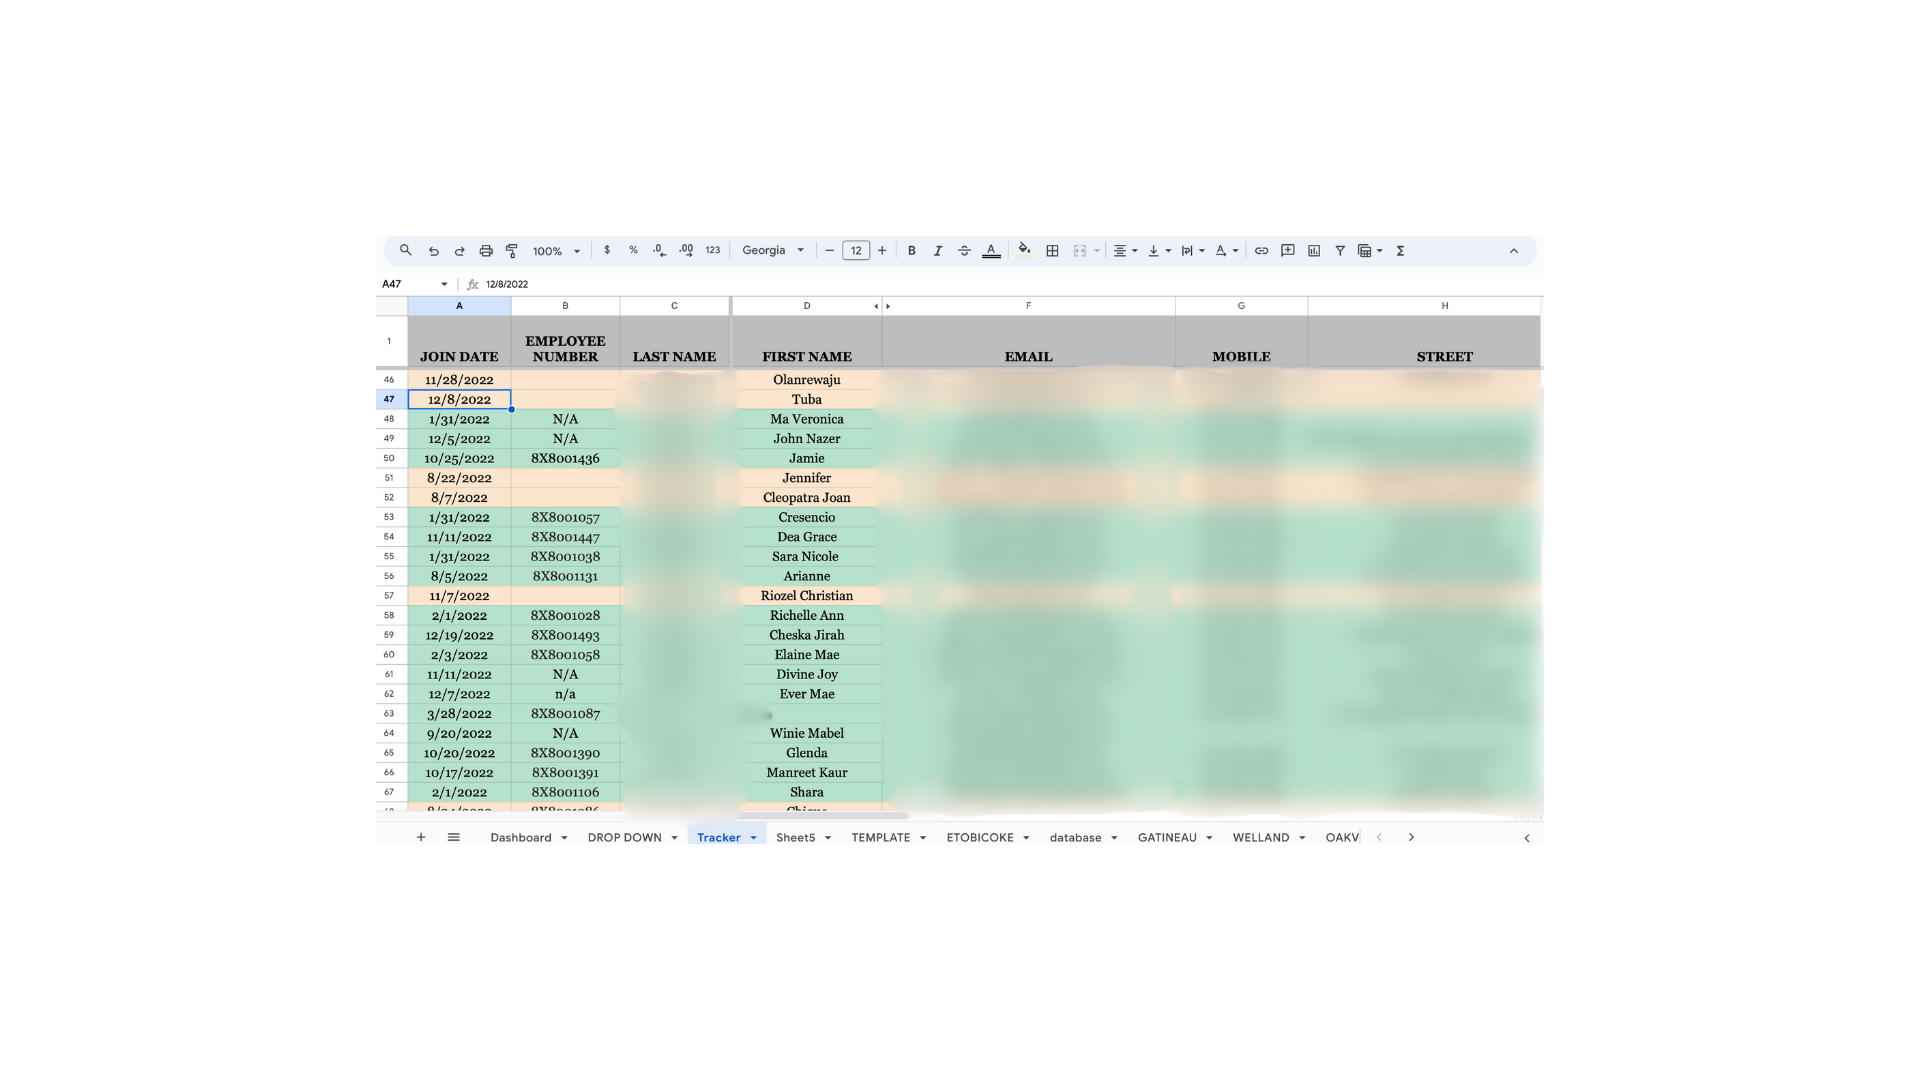Insert a link into the cell
1920x1080 pixels.
[1261, 250]
